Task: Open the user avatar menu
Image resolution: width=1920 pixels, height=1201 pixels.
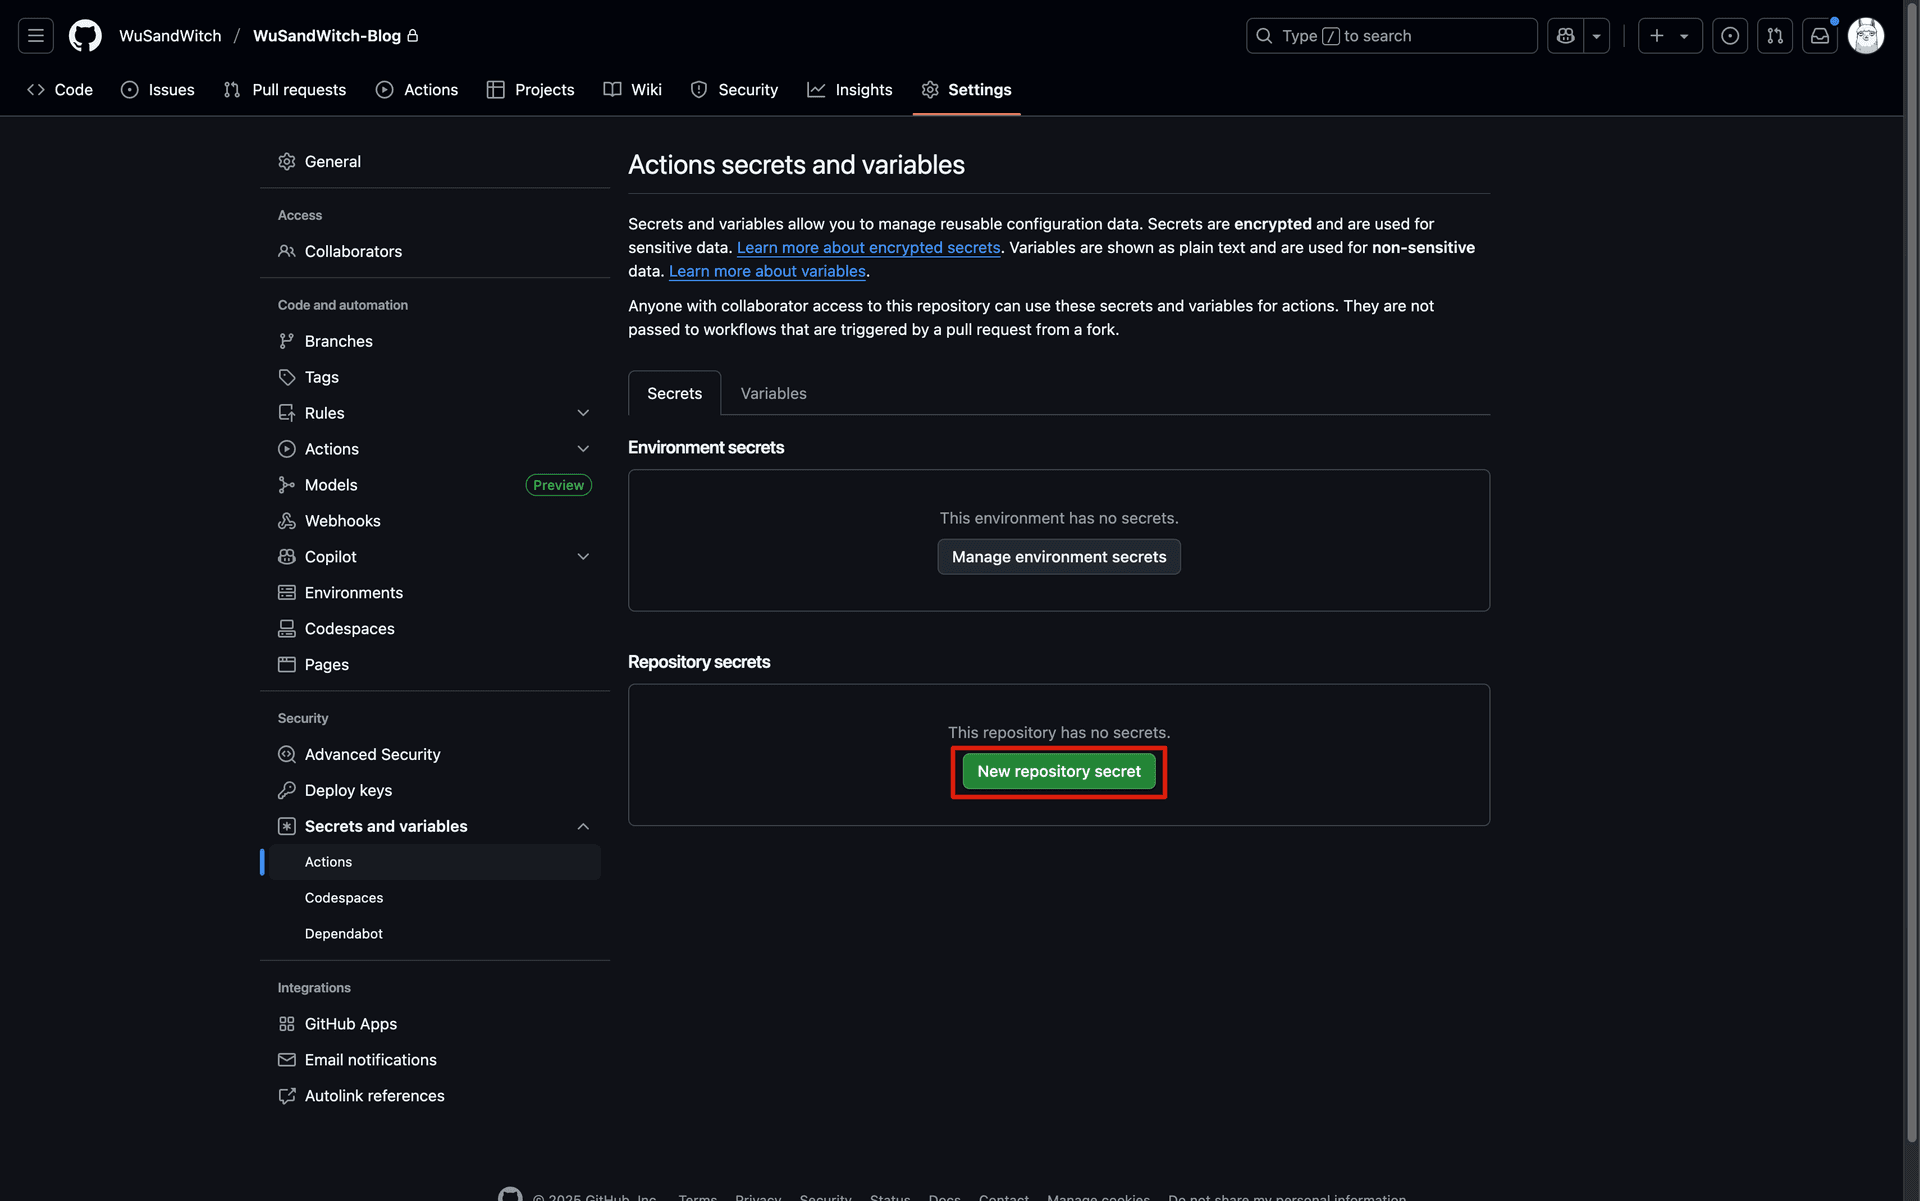Action: click(x=1866, y=36)
